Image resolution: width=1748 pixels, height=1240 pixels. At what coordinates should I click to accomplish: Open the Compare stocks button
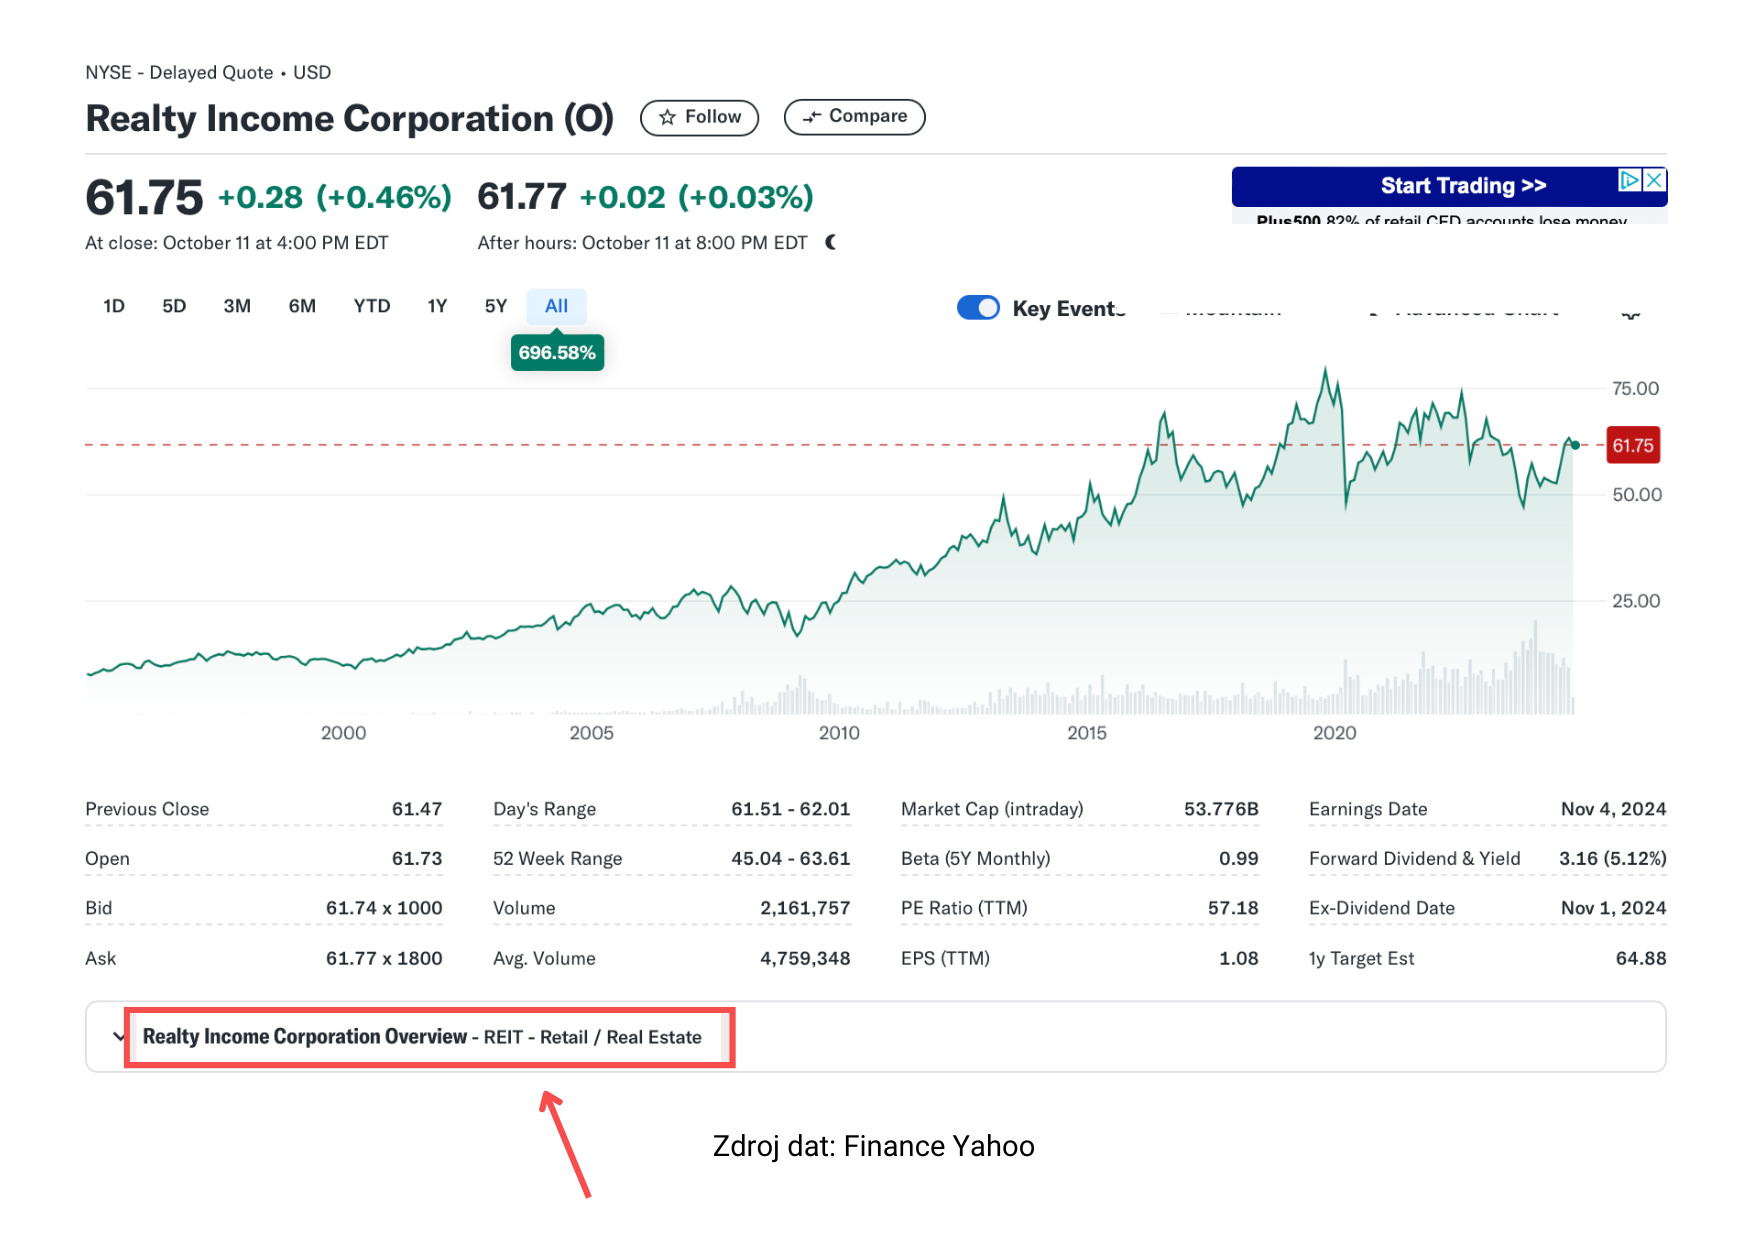pyautogui.click(x=854, y=117)
